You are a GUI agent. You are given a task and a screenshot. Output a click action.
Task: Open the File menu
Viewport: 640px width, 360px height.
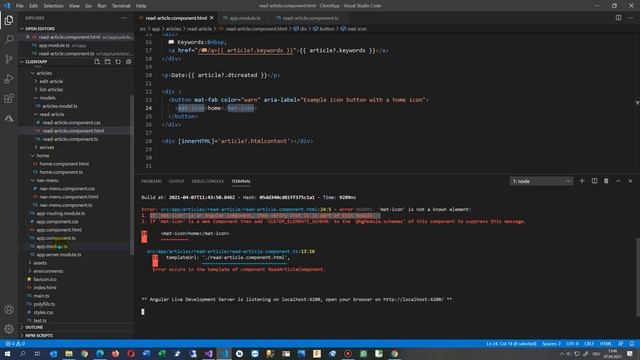click(20, 6)
